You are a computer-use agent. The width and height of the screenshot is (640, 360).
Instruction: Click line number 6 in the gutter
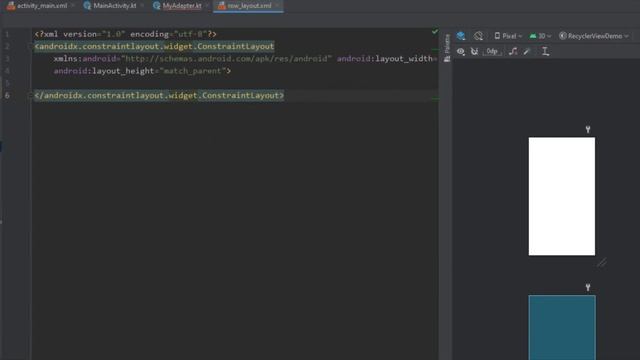pyautogui.click(x=7, y=96)
